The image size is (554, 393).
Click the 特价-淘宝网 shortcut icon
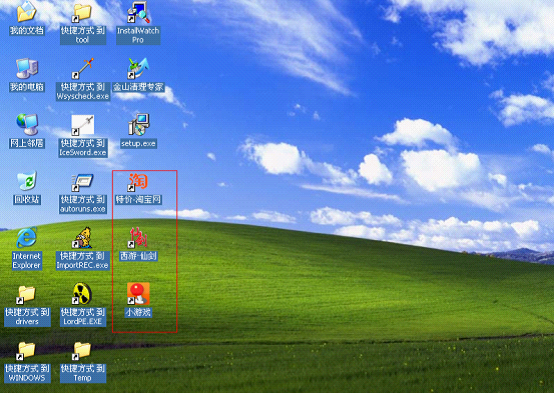pyautogui.click(x=138, y=182)
